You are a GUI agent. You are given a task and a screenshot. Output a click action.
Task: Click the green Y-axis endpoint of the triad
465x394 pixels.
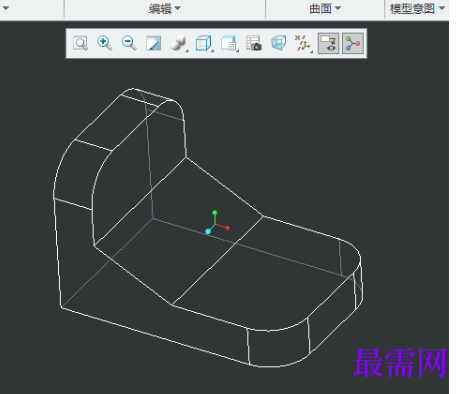tap(215, 213)
